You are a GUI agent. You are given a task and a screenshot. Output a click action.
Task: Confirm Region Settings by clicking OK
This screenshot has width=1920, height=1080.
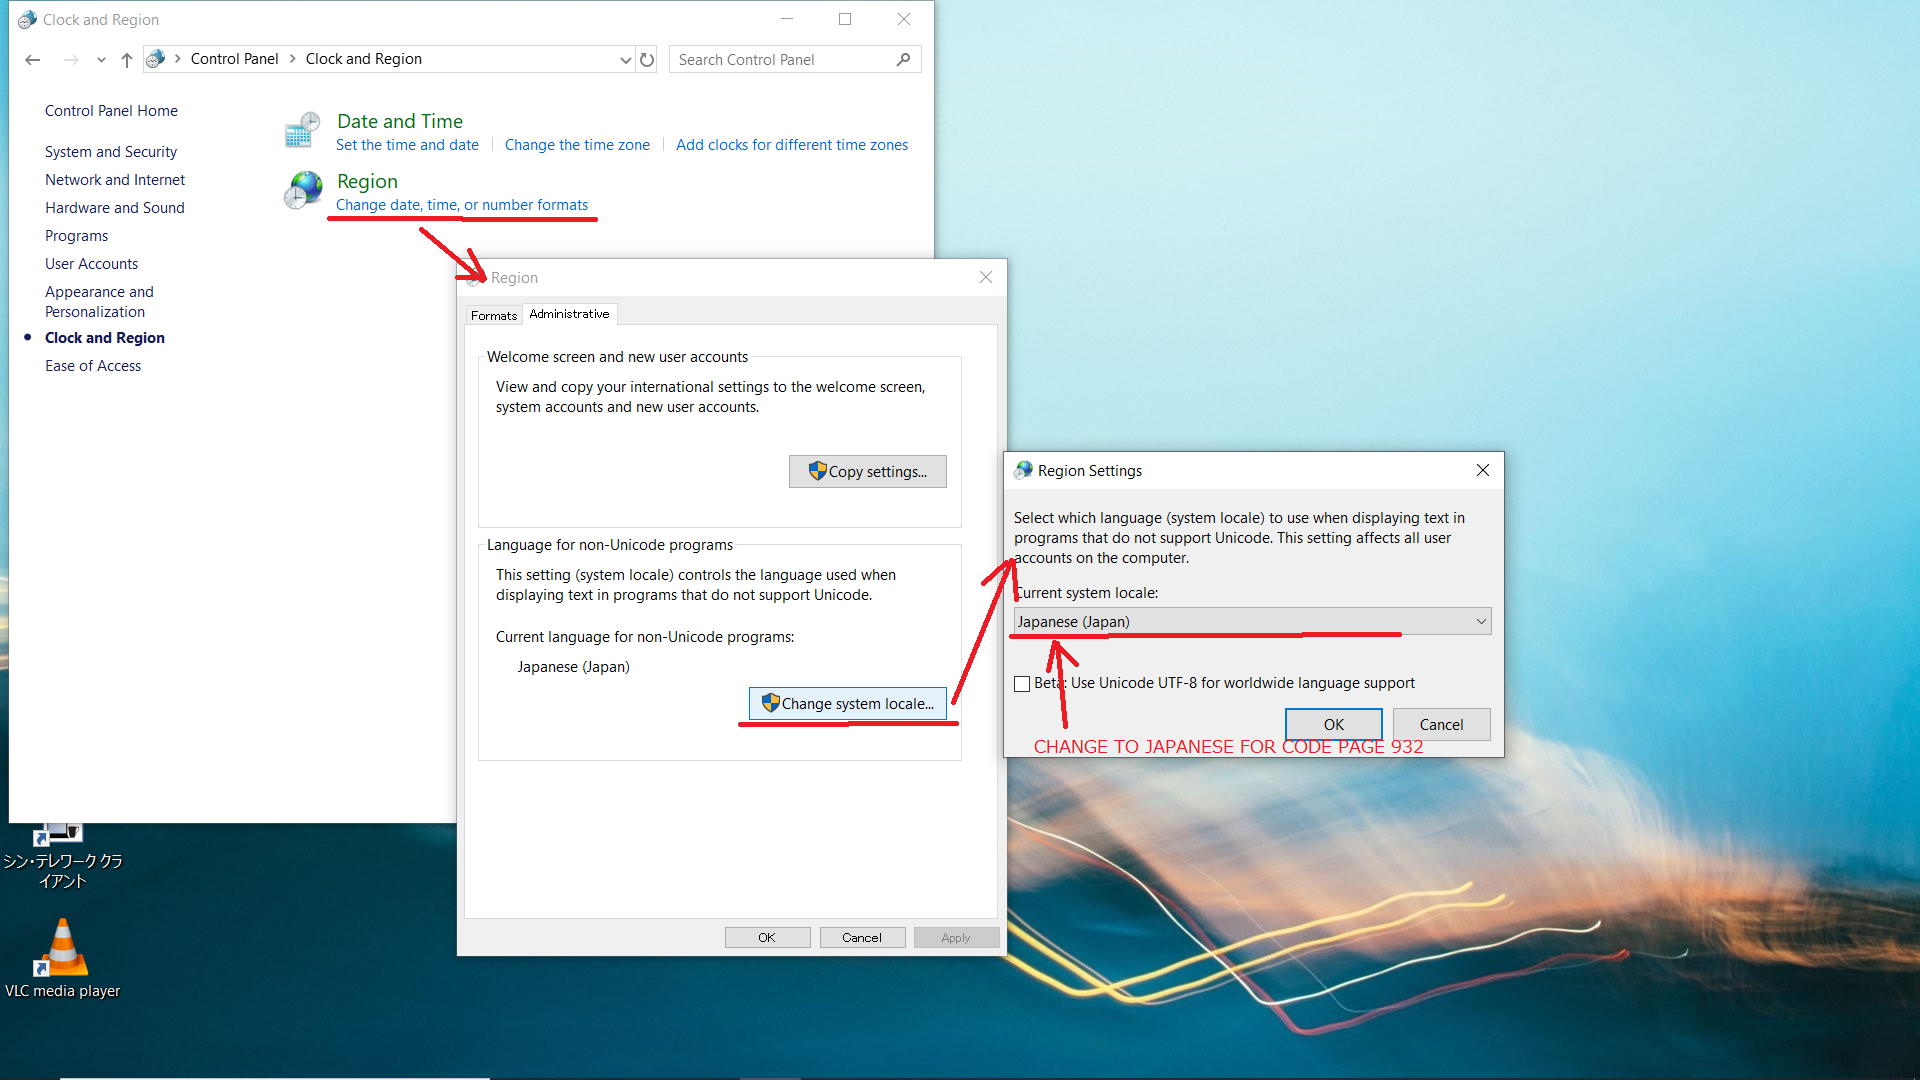tap(1333, 724)
